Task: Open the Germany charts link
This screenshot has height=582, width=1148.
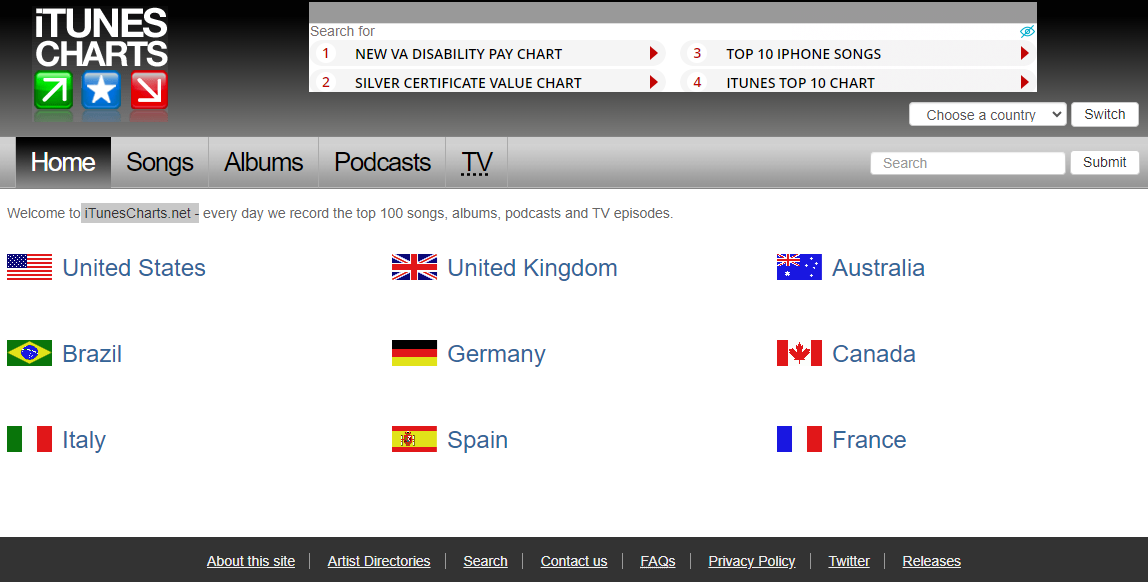Action: [496, 354]
